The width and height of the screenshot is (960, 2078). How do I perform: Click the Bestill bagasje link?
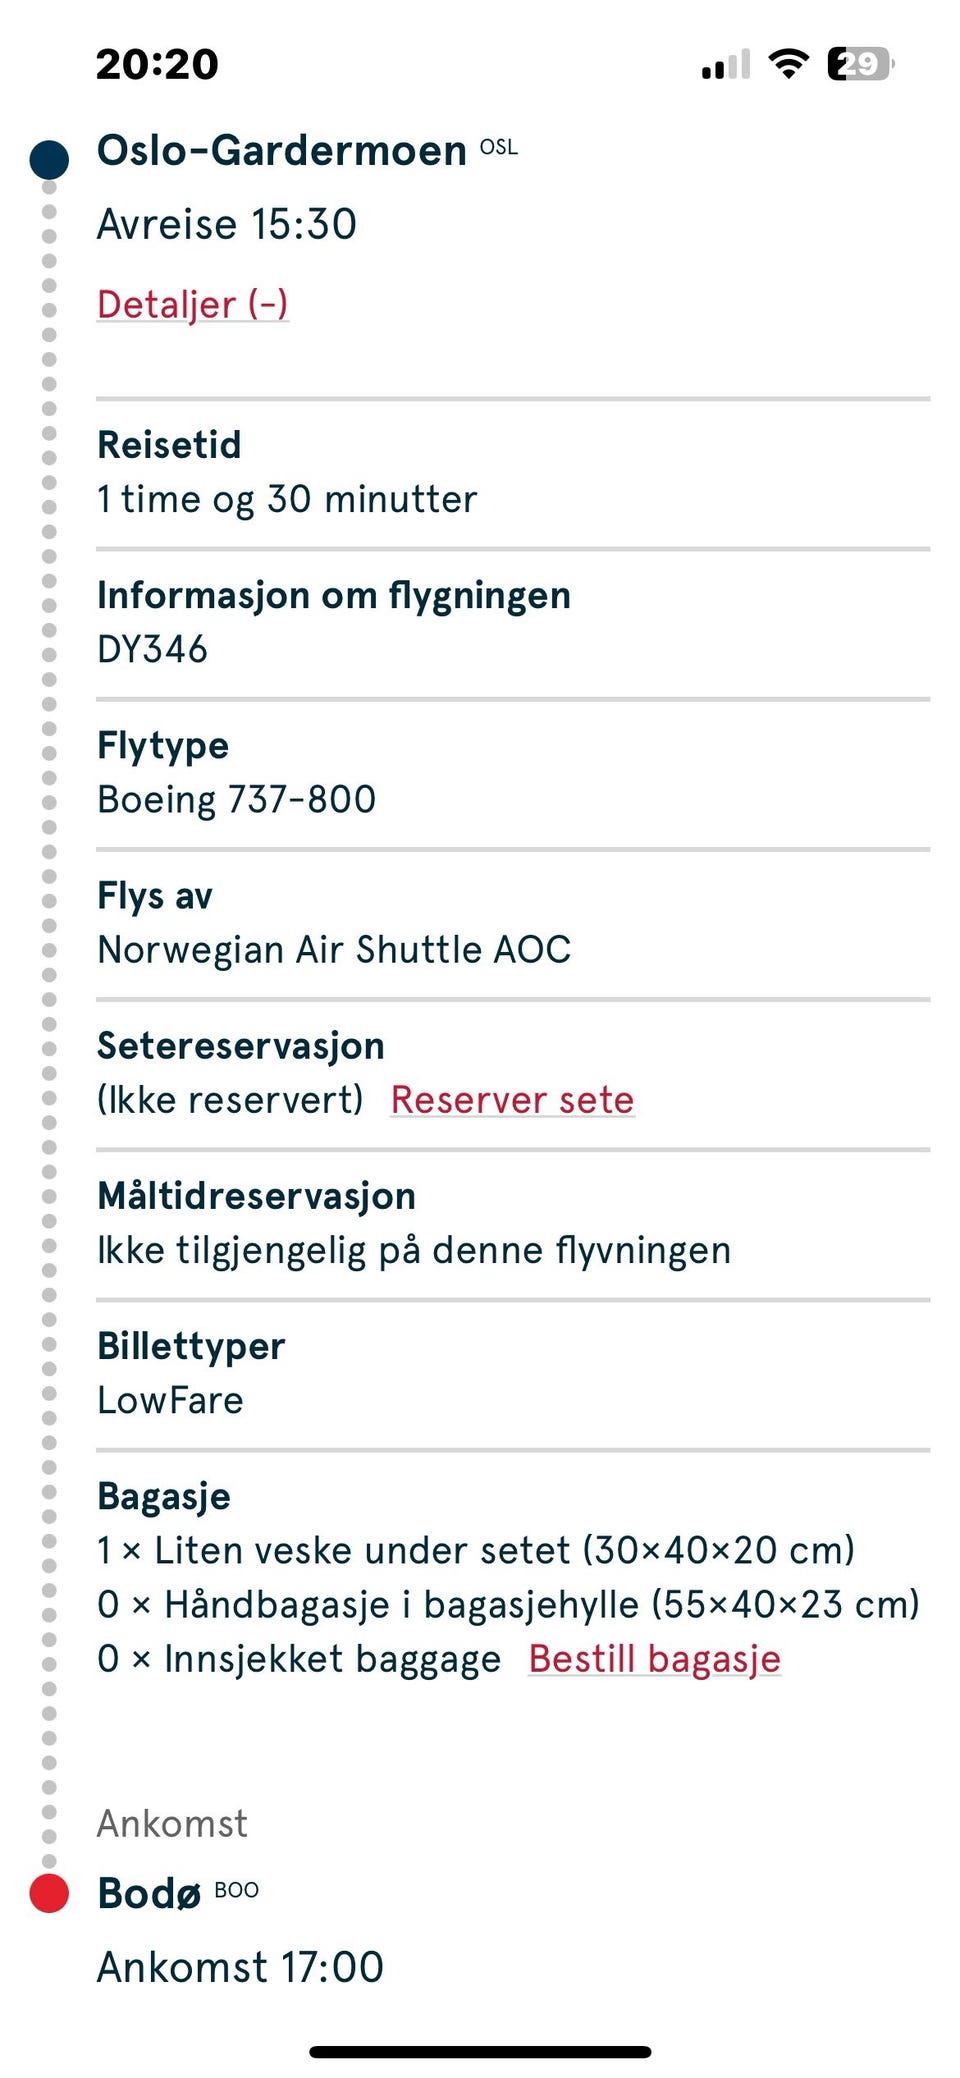pos(654,1658)
